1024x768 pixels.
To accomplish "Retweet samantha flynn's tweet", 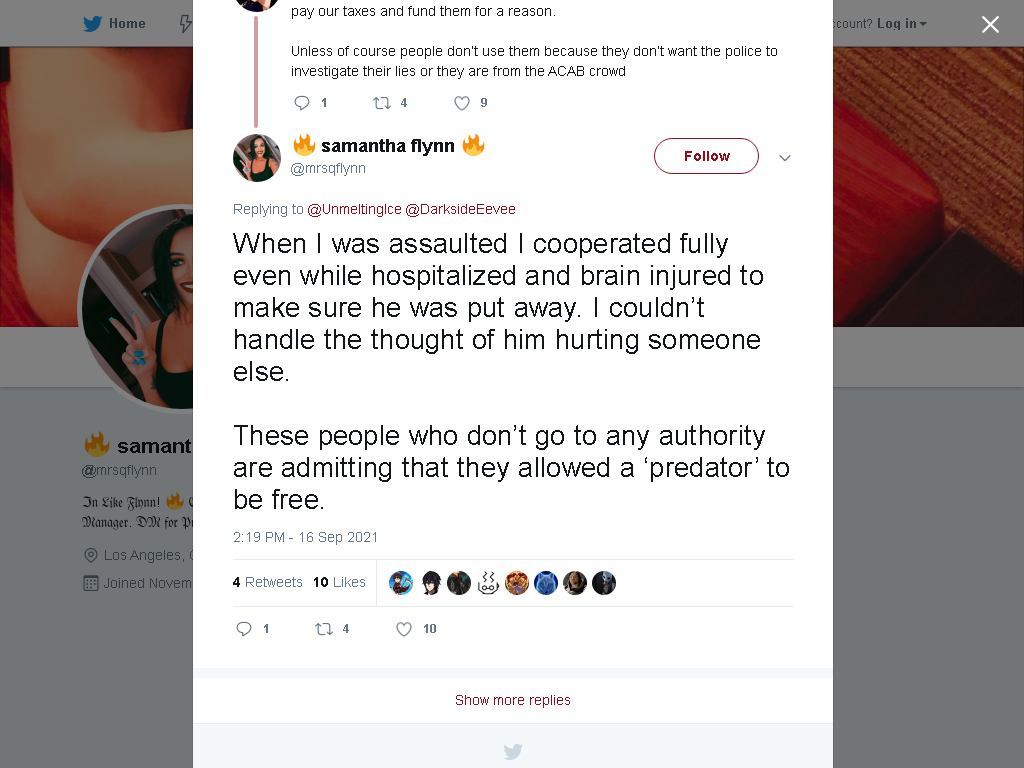I will click(324, 629).
